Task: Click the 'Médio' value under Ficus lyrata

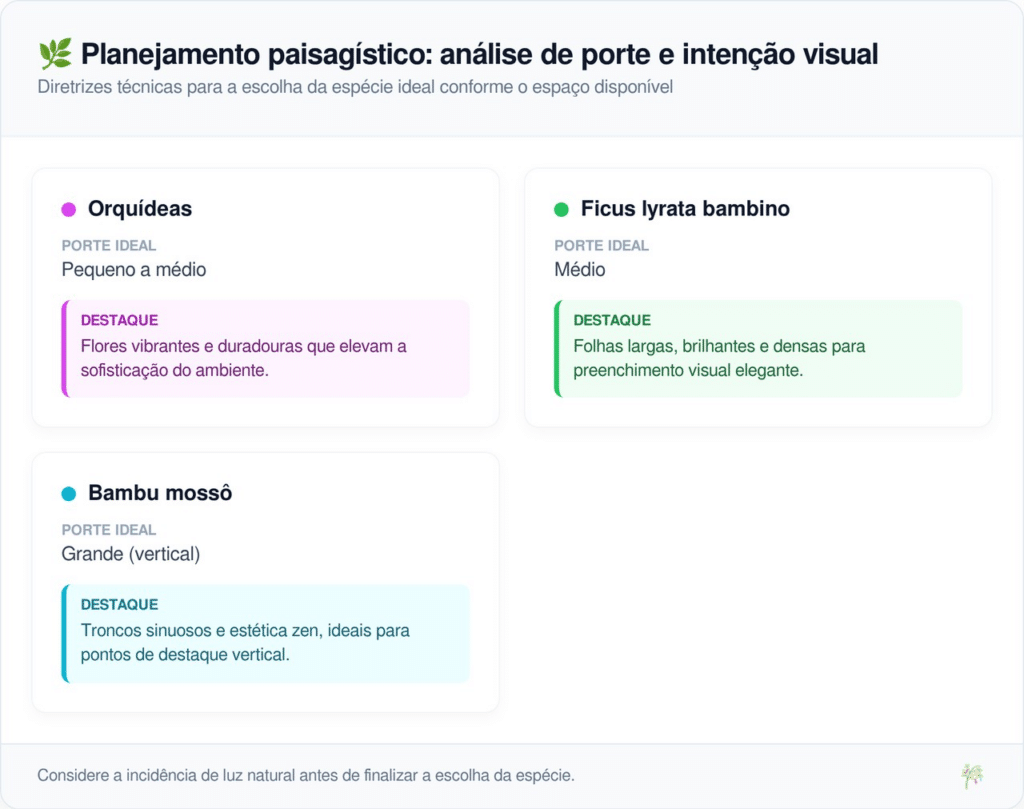Action: (580, 270)
